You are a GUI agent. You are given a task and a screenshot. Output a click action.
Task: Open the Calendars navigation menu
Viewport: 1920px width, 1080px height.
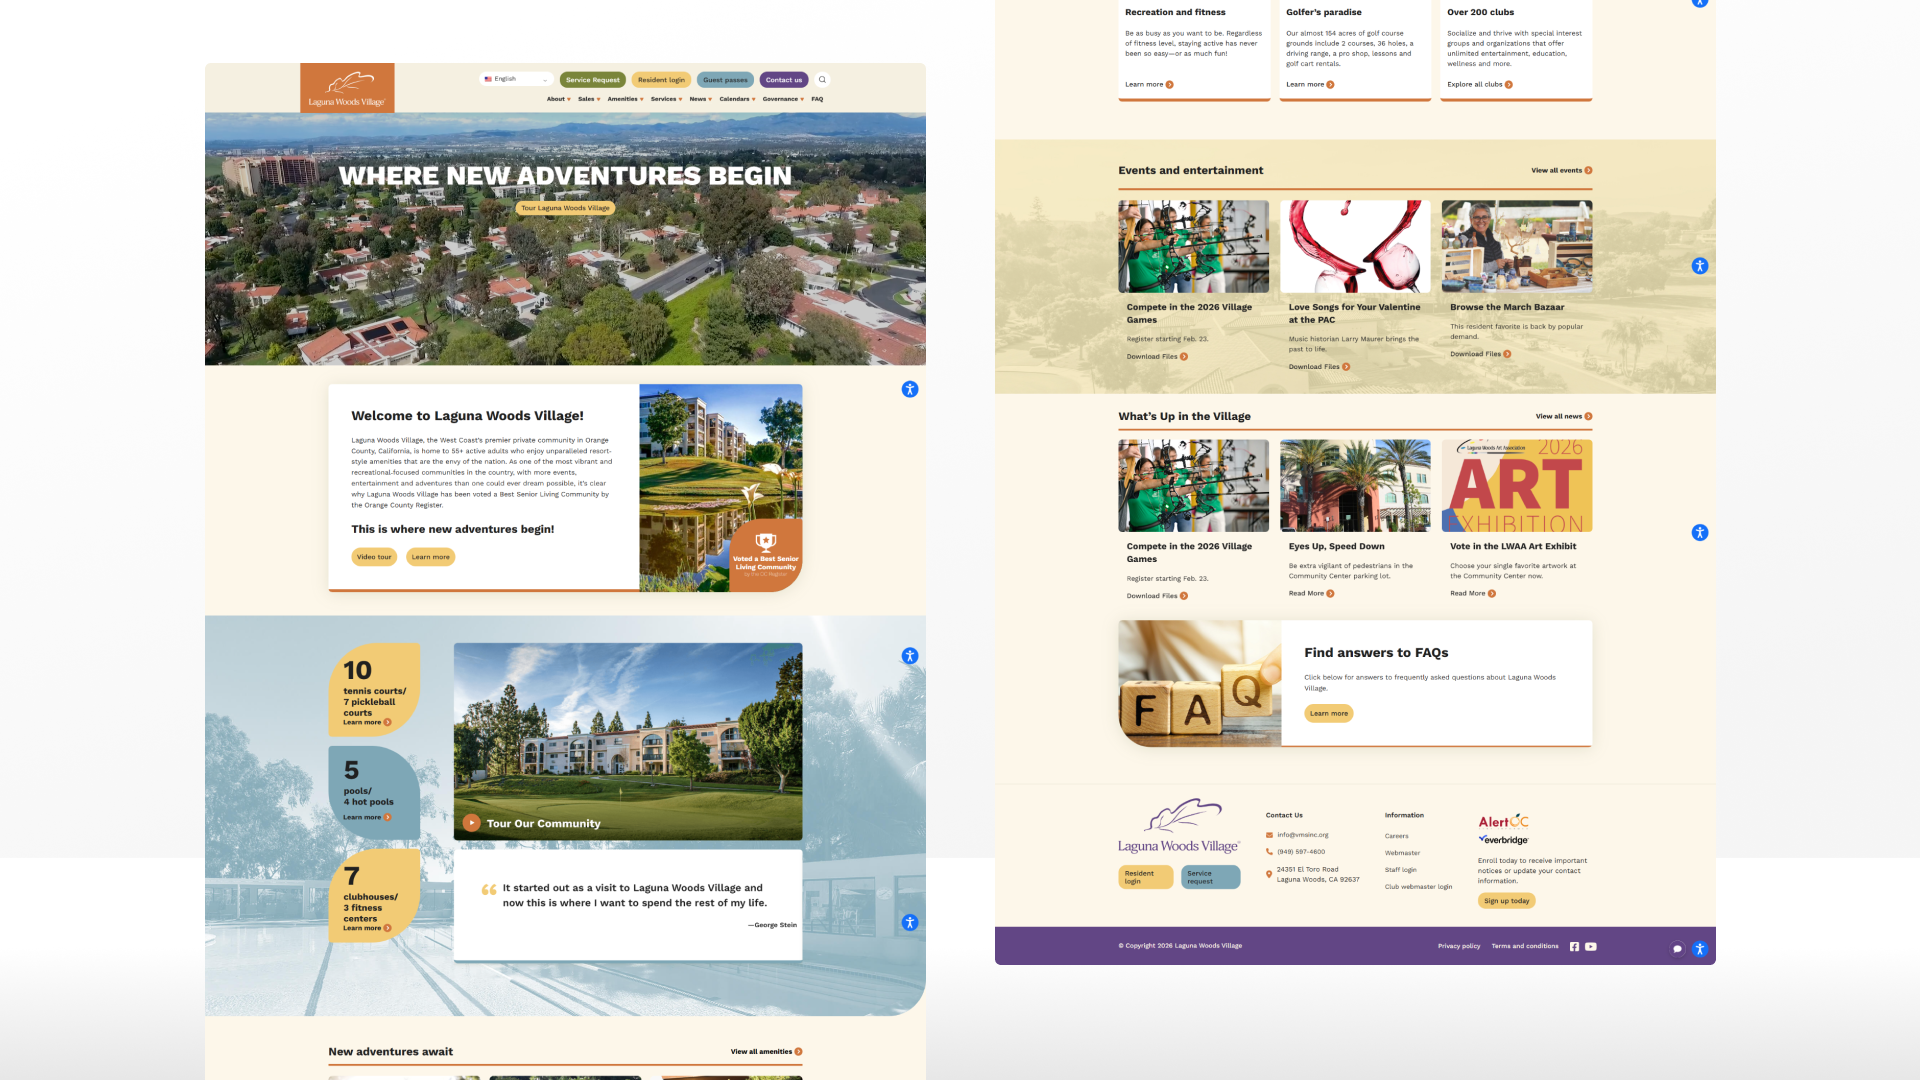[x=737, y=99]
